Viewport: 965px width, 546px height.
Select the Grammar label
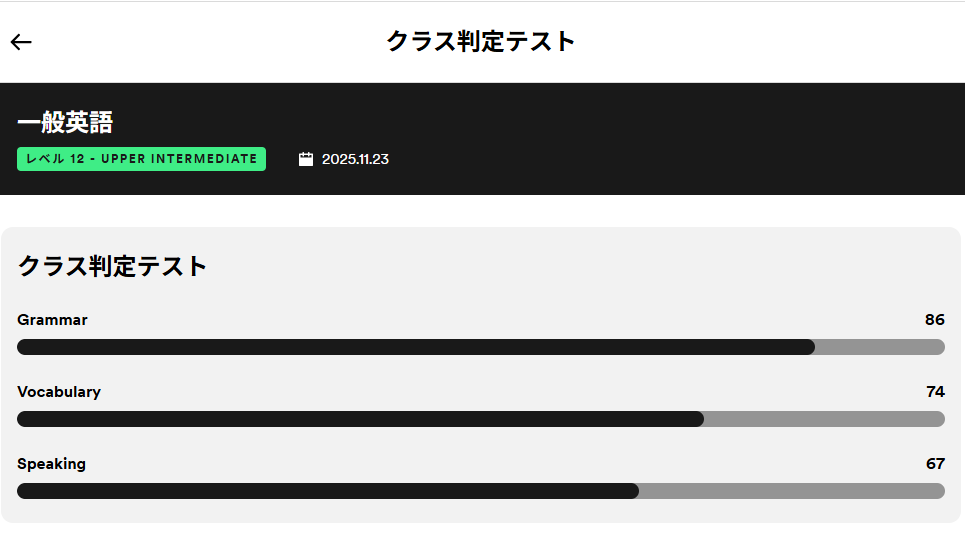click(52, 320)
